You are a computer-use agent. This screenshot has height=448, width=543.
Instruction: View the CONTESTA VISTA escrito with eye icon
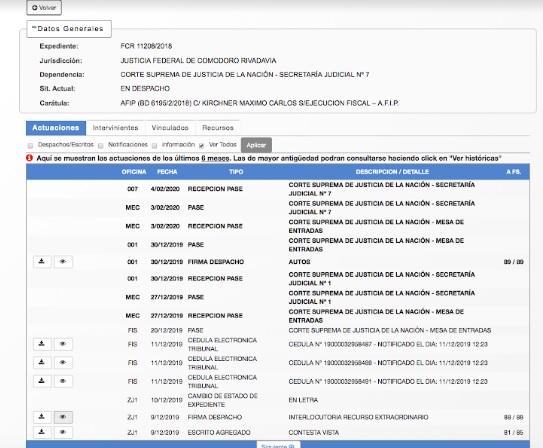point(63,432)
